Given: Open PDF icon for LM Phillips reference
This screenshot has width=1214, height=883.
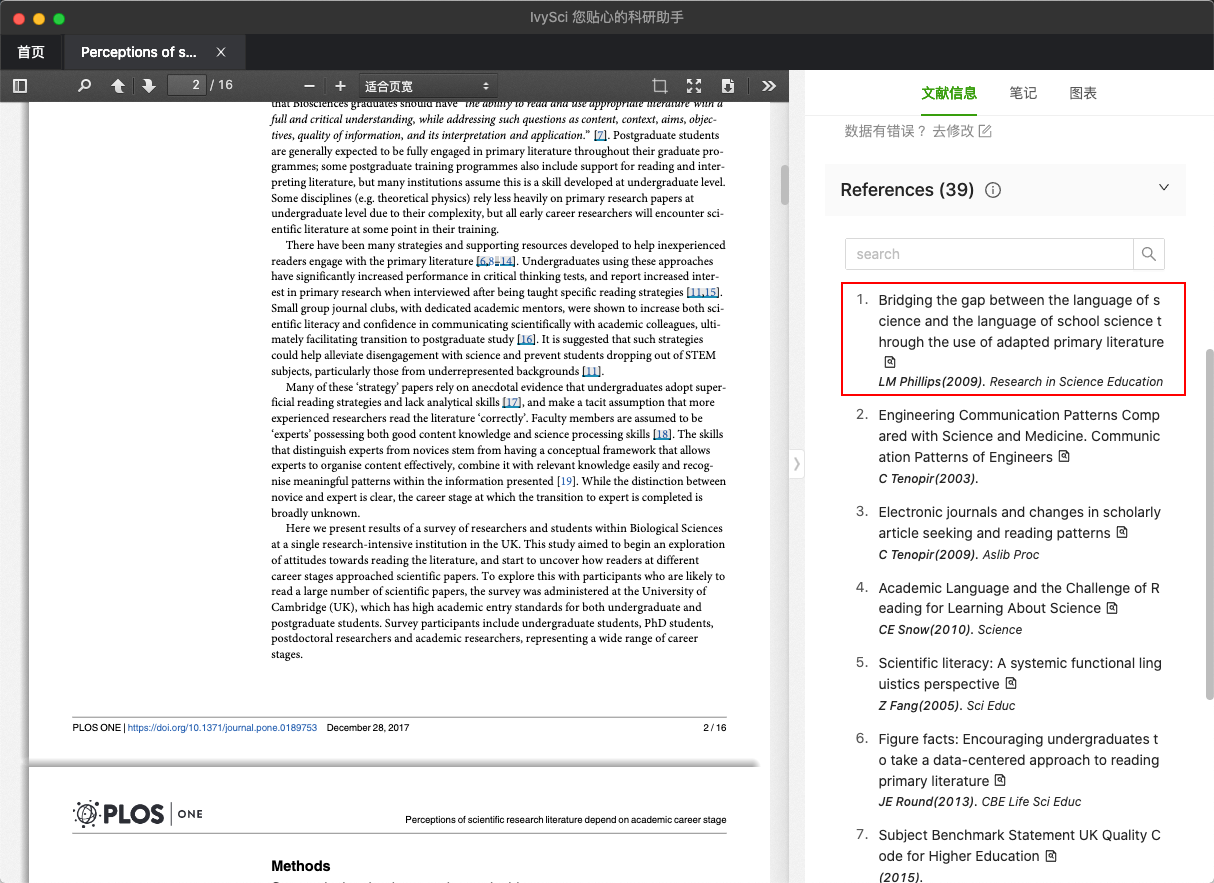Looking at the screenshot, I should tap(889, 362).
